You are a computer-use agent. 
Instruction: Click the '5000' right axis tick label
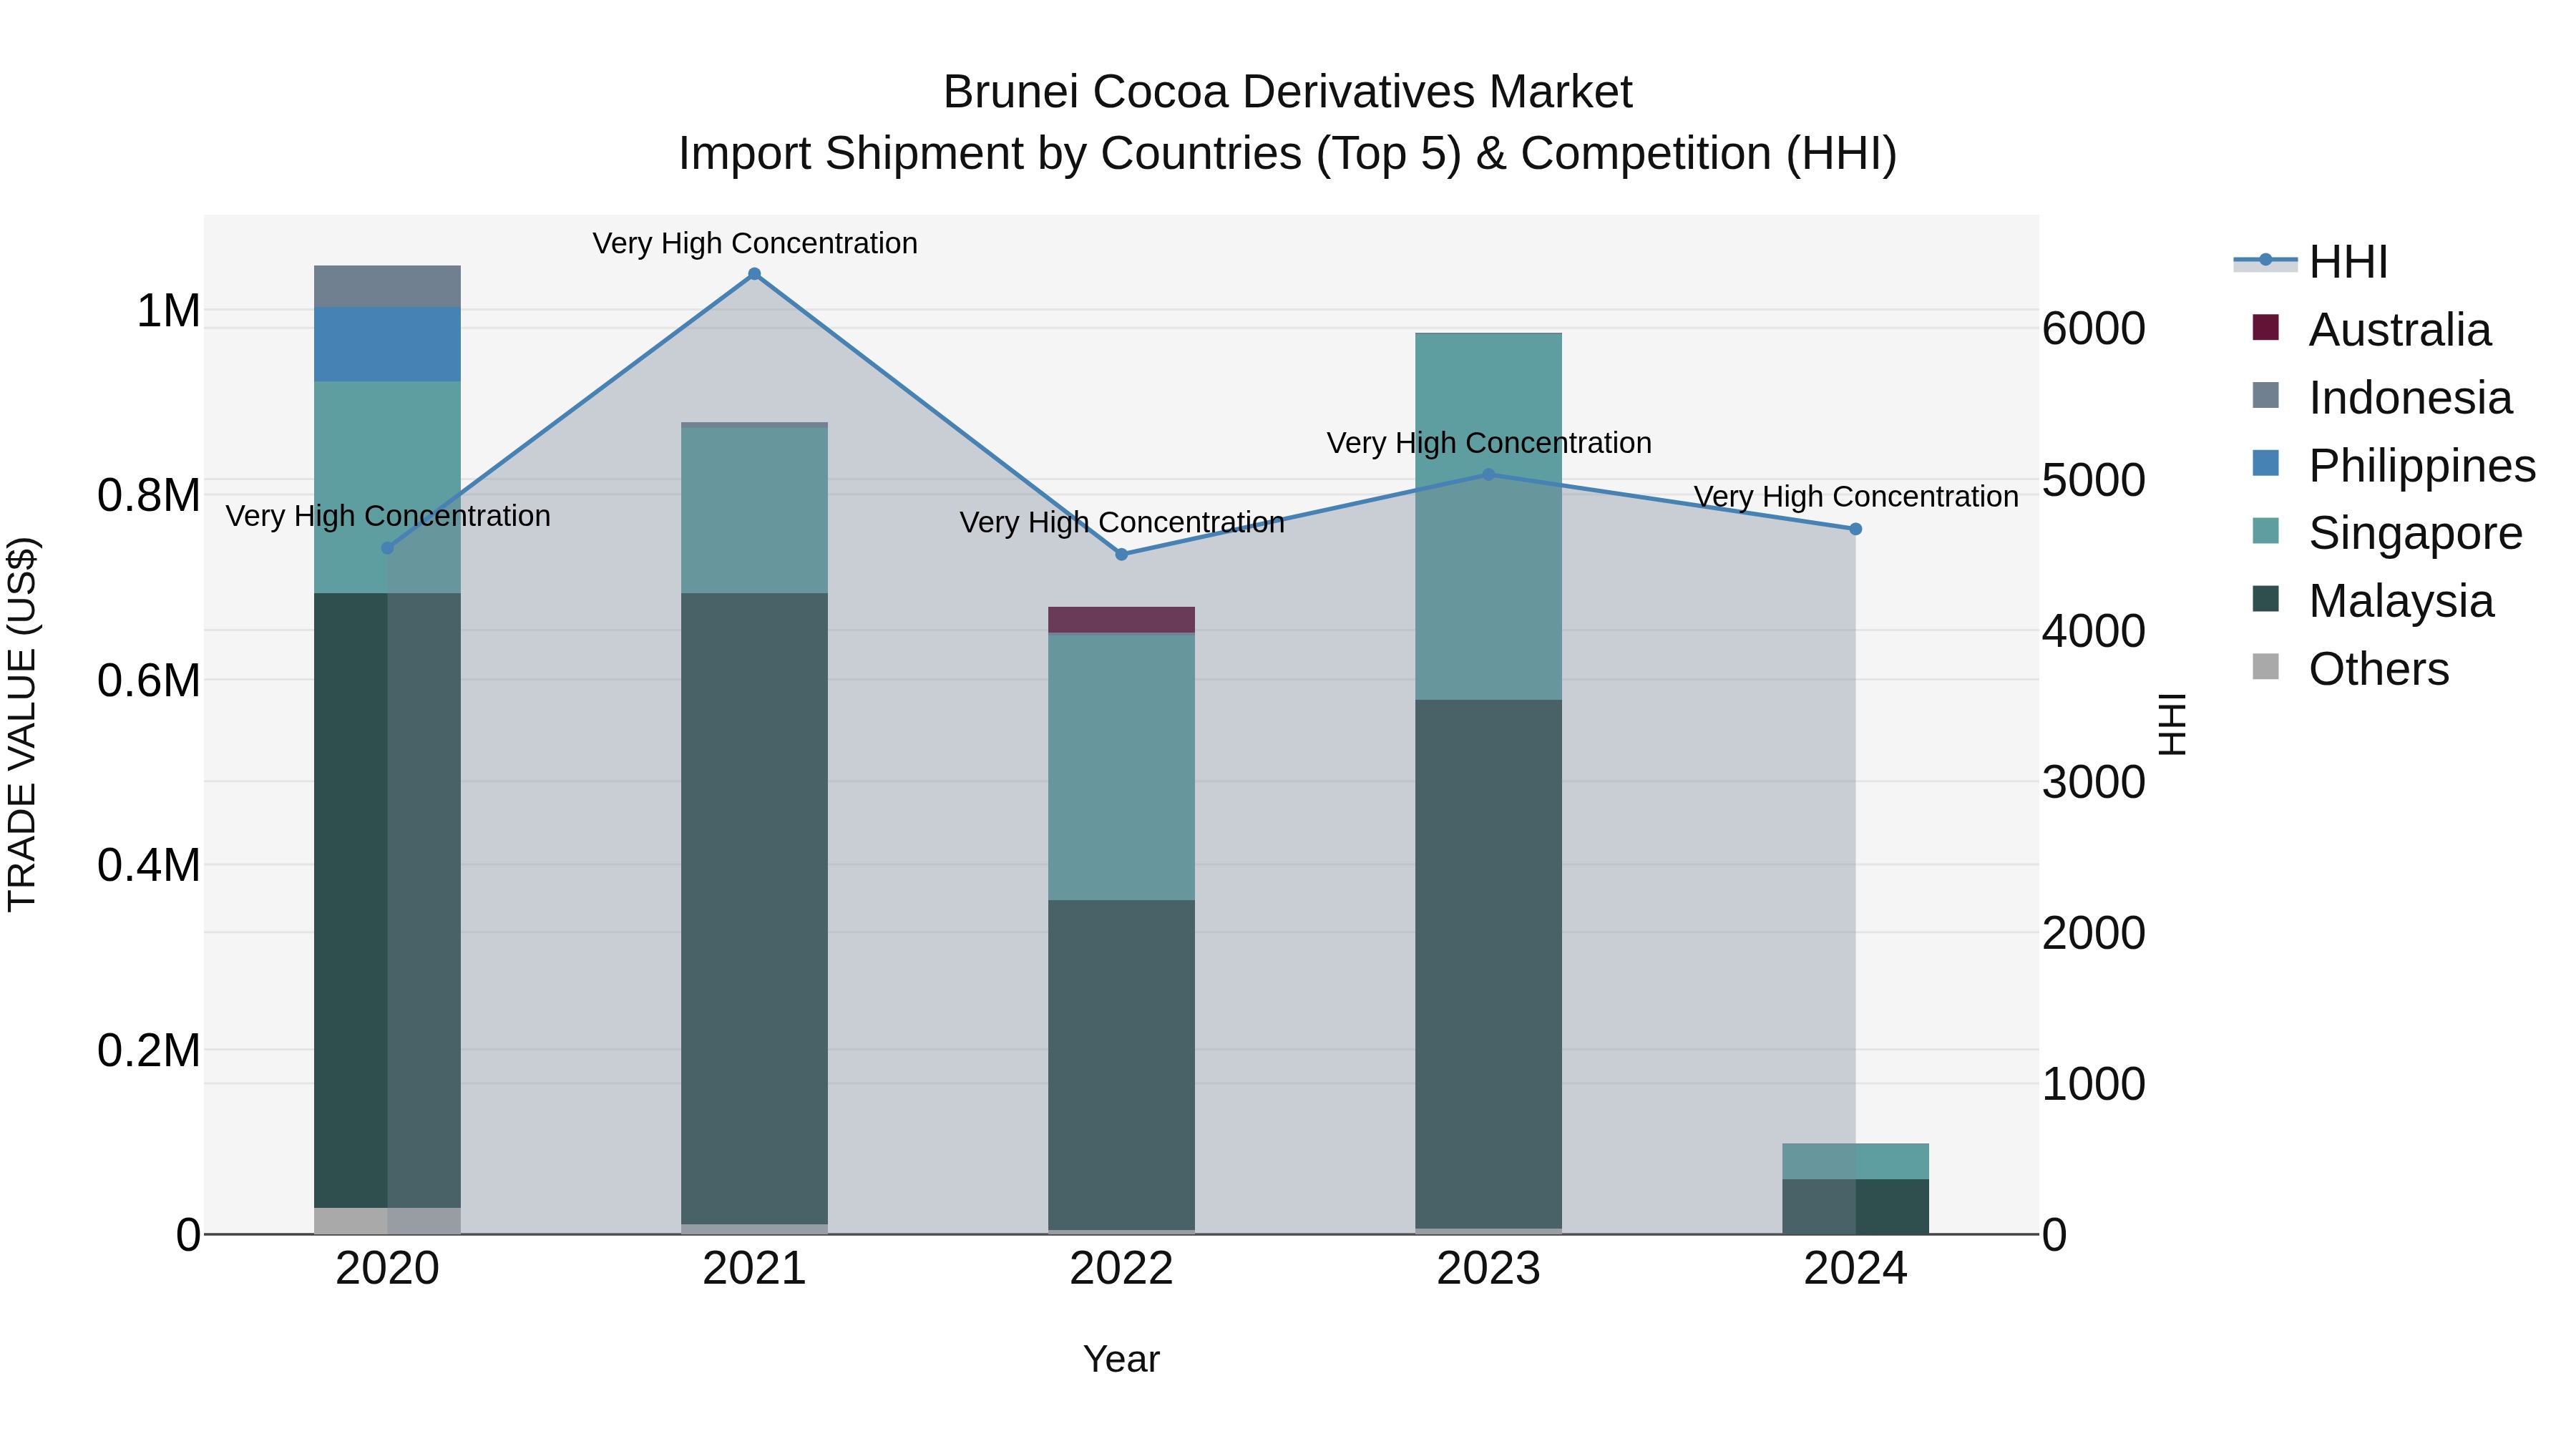[x=2094, y=480]
